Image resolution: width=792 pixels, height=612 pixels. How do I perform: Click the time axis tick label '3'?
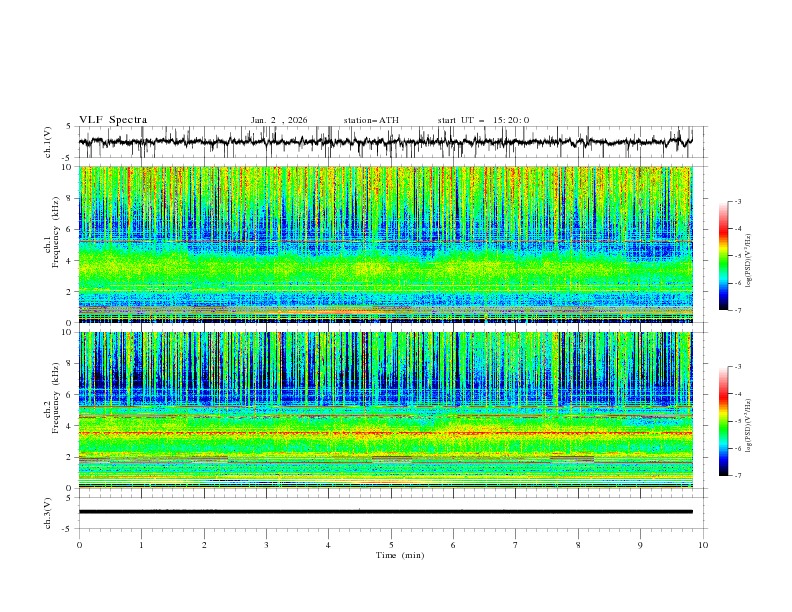(266, 545)
